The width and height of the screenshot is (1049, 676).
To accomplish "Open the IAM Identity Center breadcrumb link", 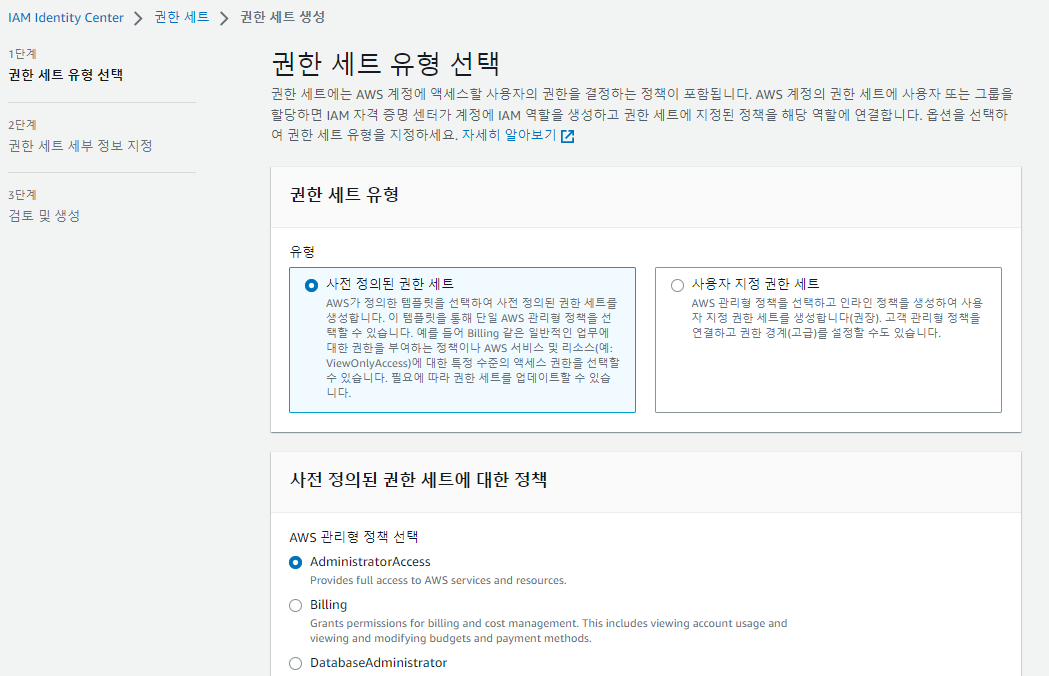I will click(66, 17).
